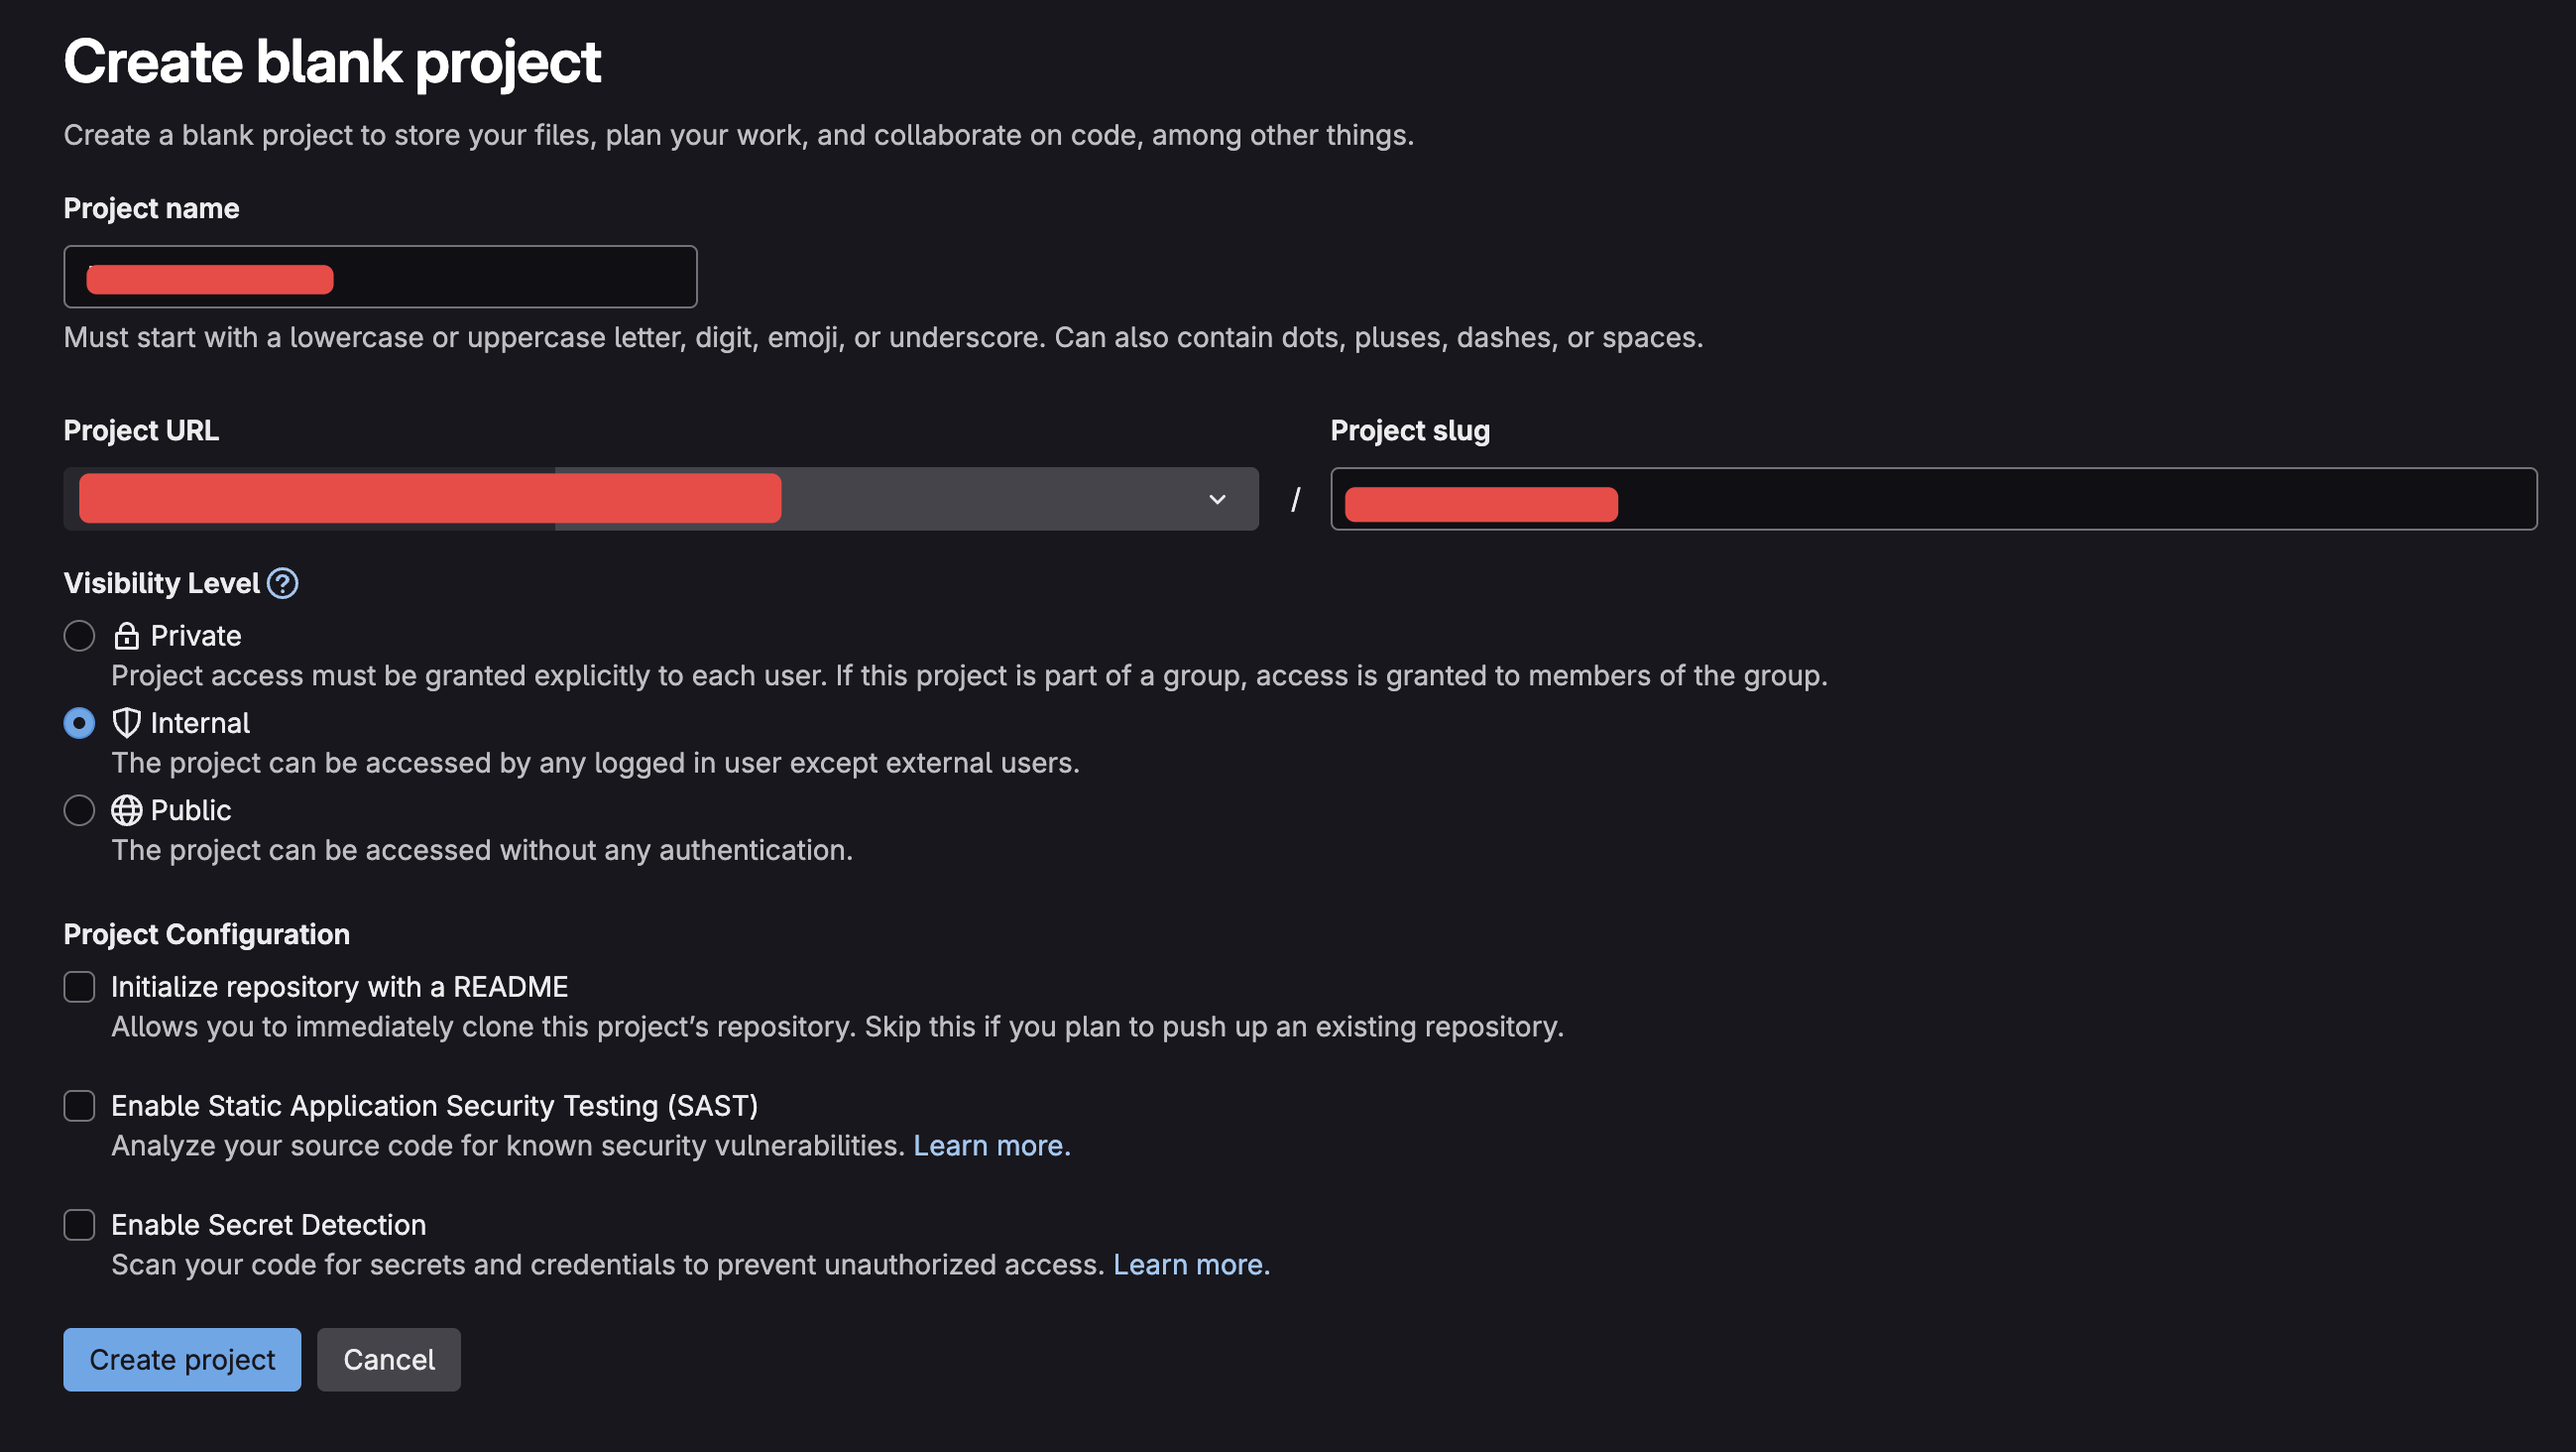Select the Private visibility radio button
Viewport: 2576px width, 1452px height.
coord(79,636)
